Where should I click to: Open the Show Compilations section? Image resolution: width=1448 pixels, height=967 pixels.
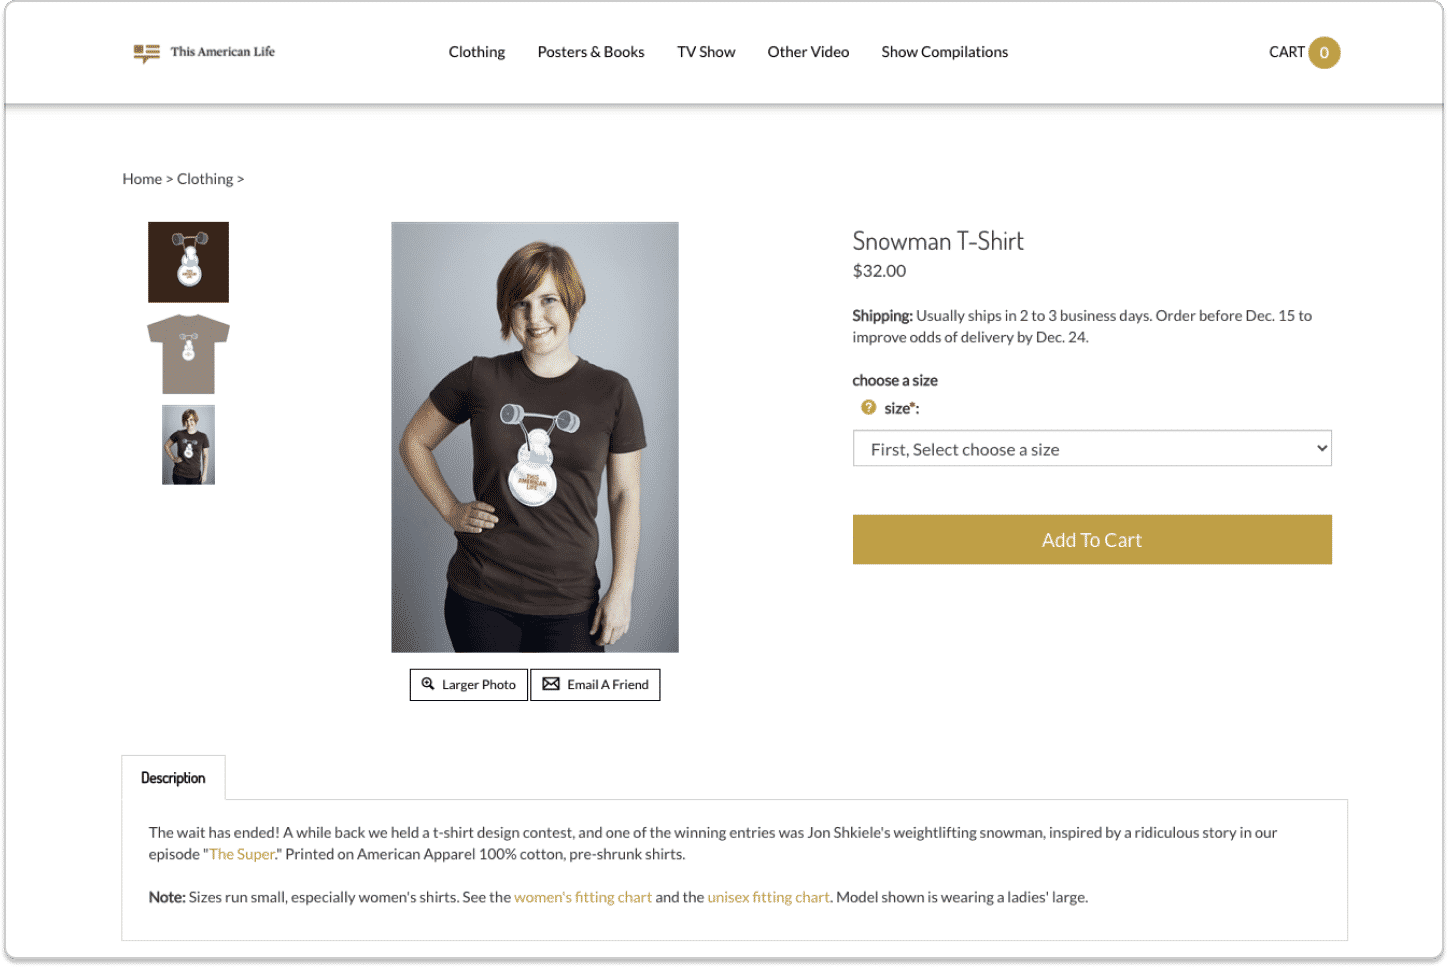[x=944, y=52]
